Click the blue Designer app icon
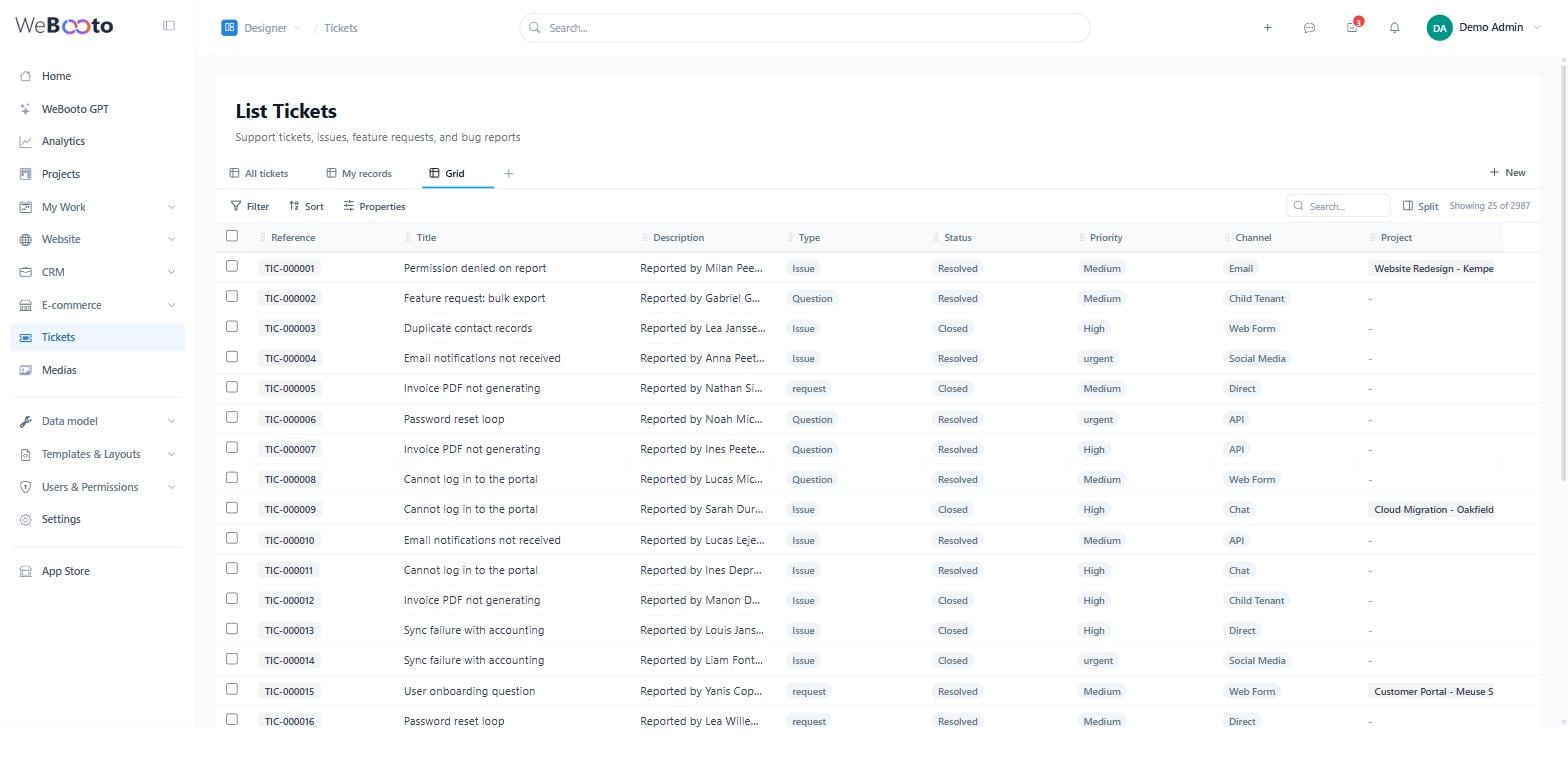Screen dimensions: 1568x772 (229, 28)
